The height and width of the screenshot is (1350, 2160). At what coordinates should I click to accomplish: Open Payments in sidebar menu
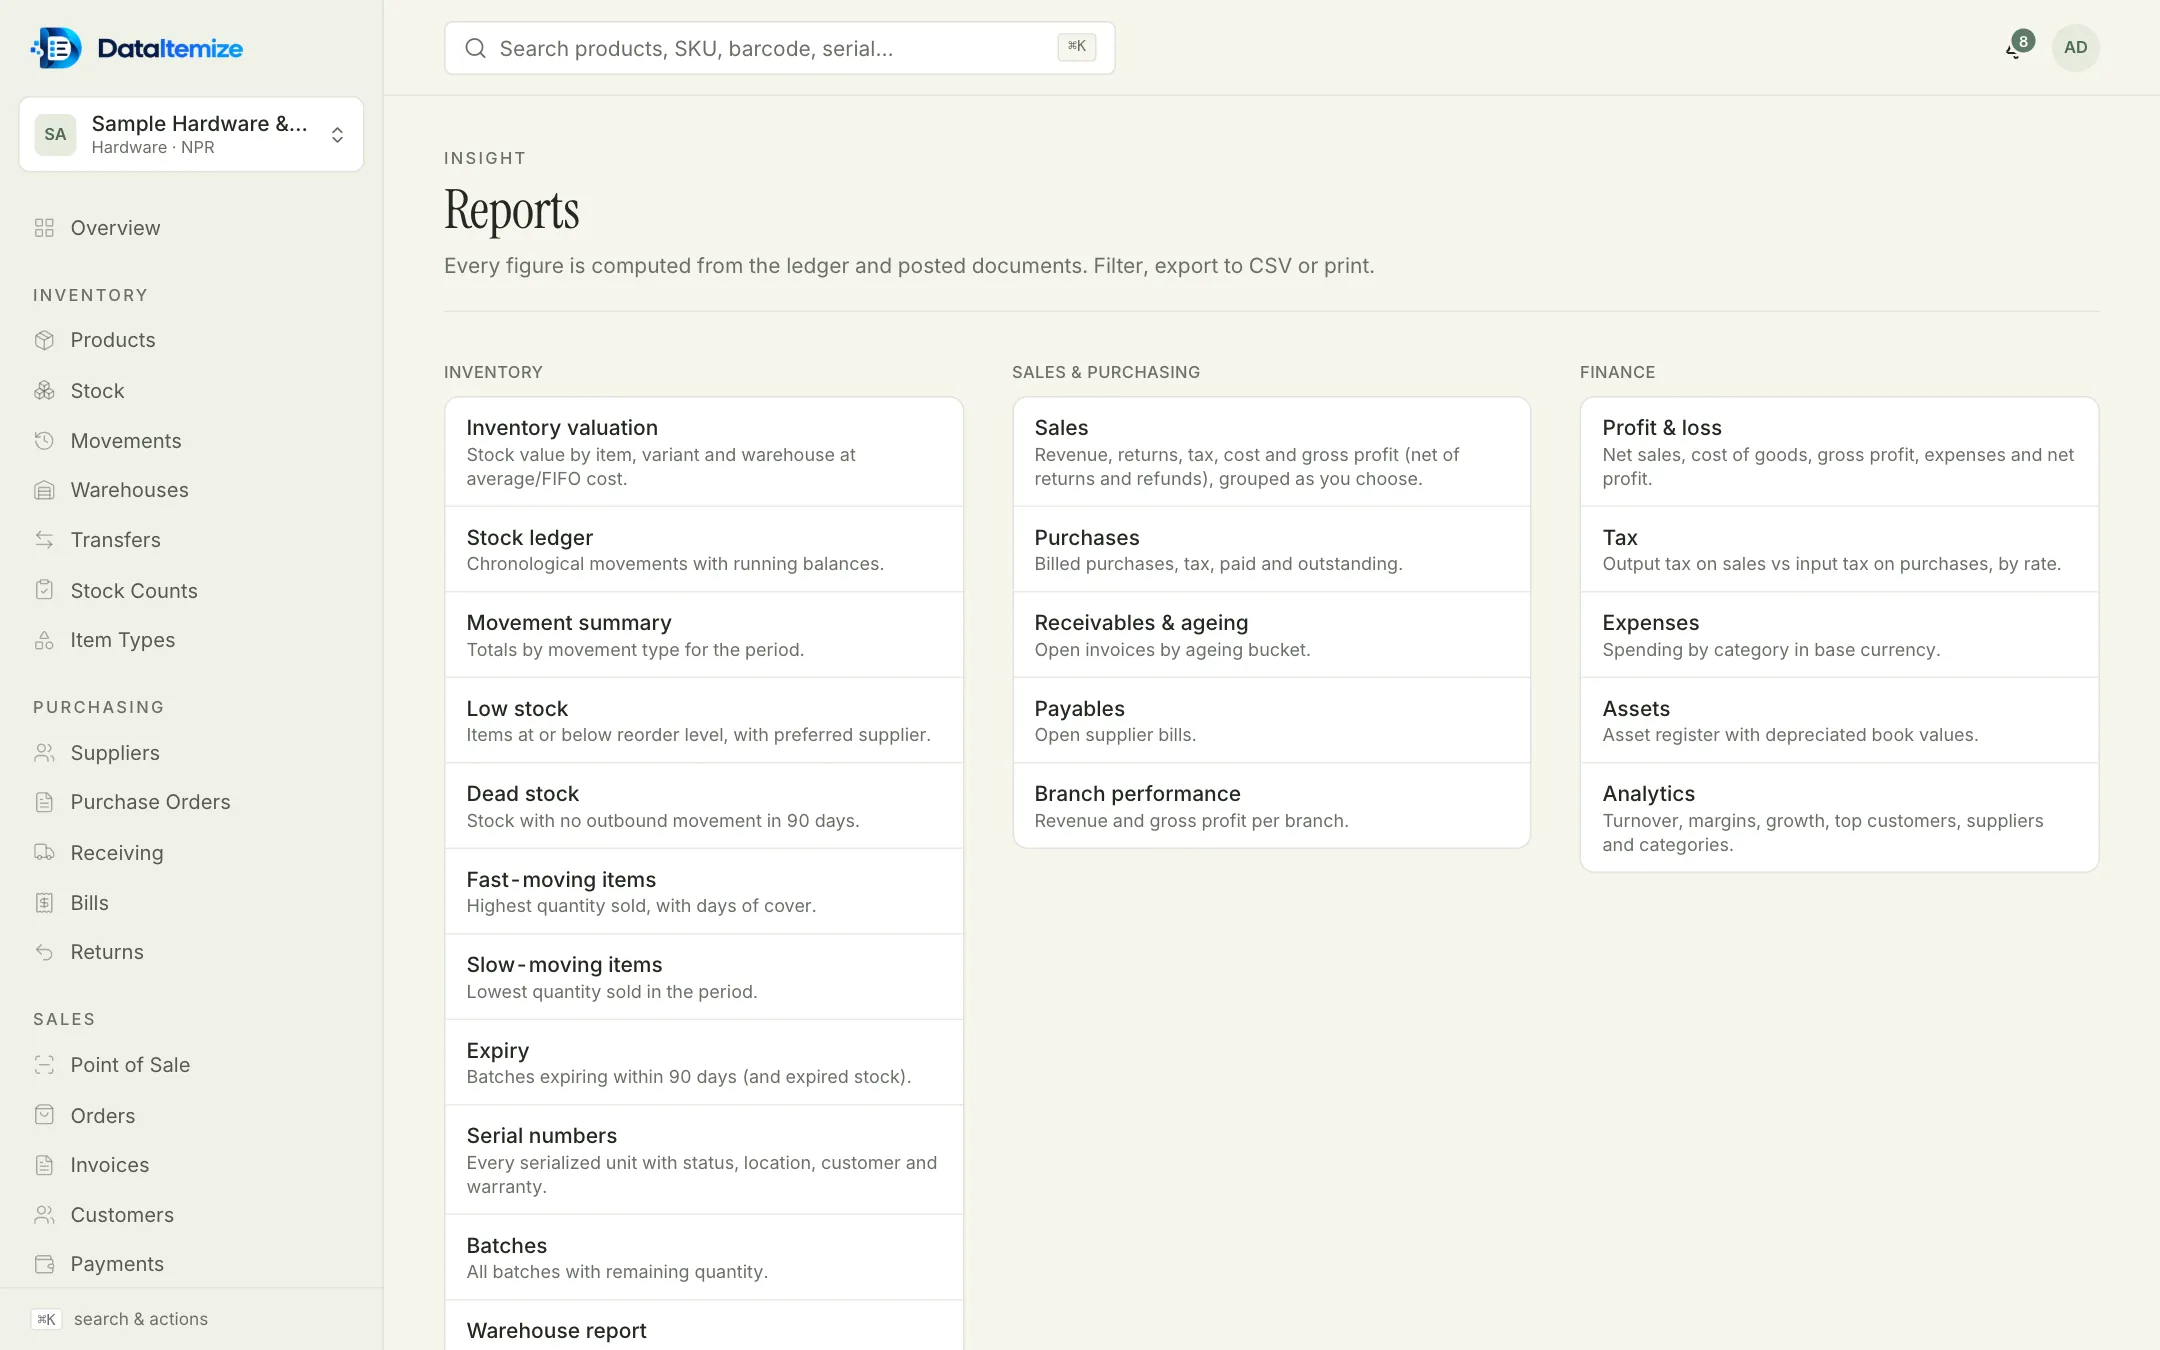point(117,1264)
